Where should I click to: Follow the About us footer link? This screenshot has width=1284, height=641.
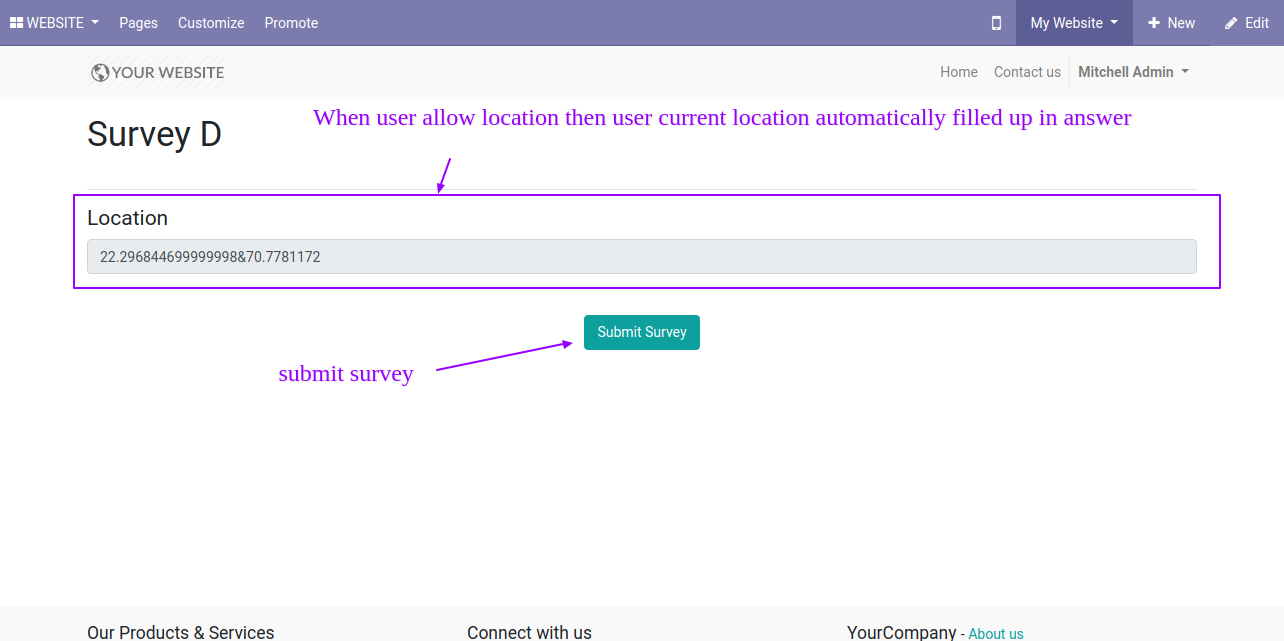(x=995, y=633)
